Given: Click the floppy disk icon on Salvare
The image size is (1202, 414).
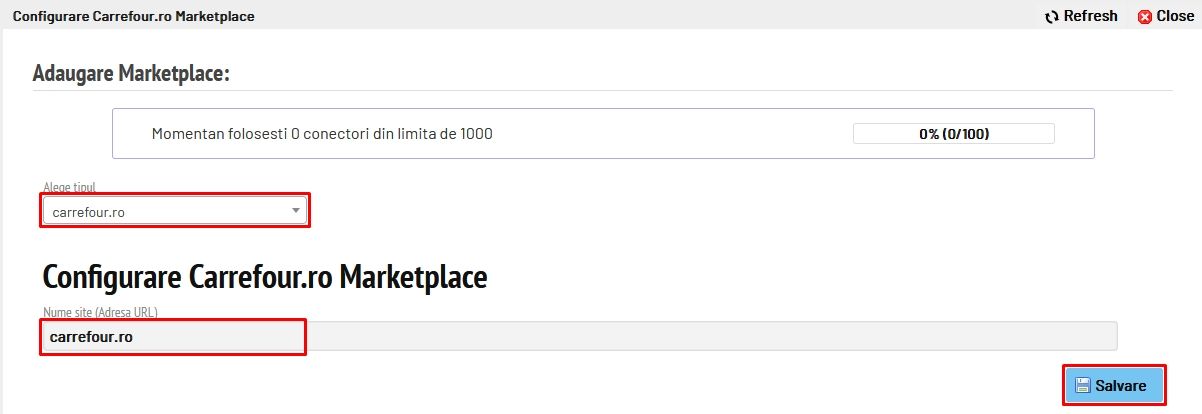Looking at the screenshot, I should click(x=1082, y=385).
